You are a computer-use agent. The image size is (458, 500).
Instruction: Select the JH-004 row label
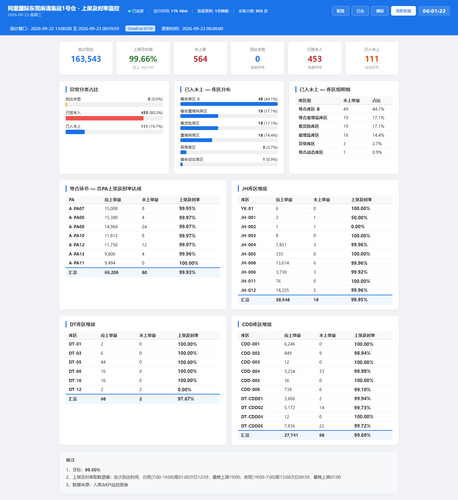248,245
